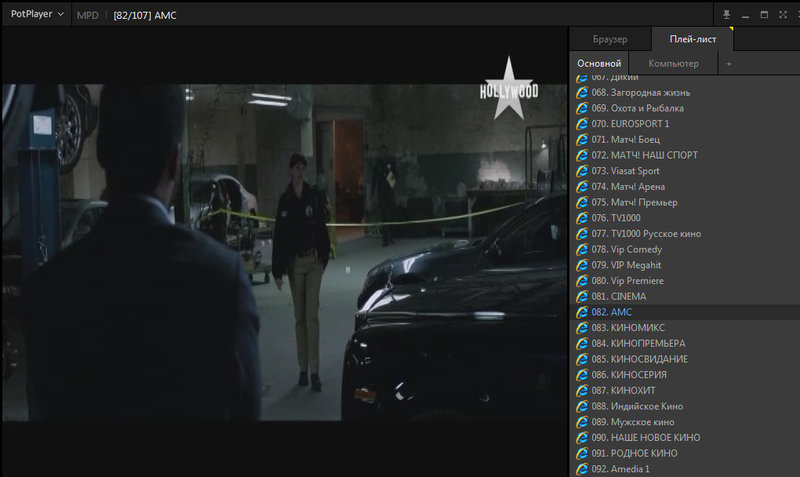
Task: Click the icon beside 068. Загородная жизнь
Action: 582,92
